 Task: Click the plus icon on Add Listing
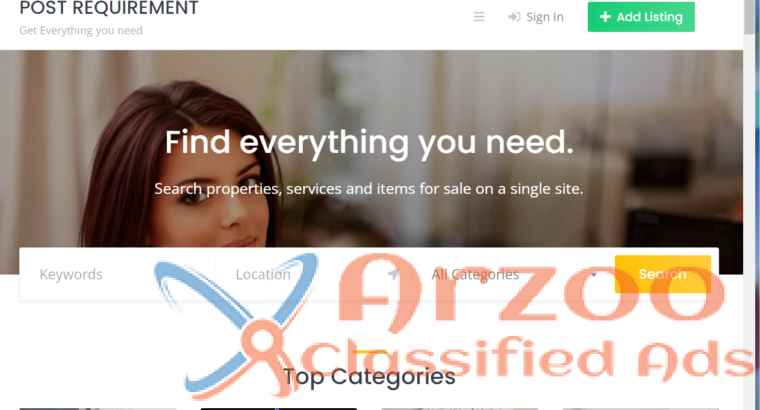tap(605, 17)
